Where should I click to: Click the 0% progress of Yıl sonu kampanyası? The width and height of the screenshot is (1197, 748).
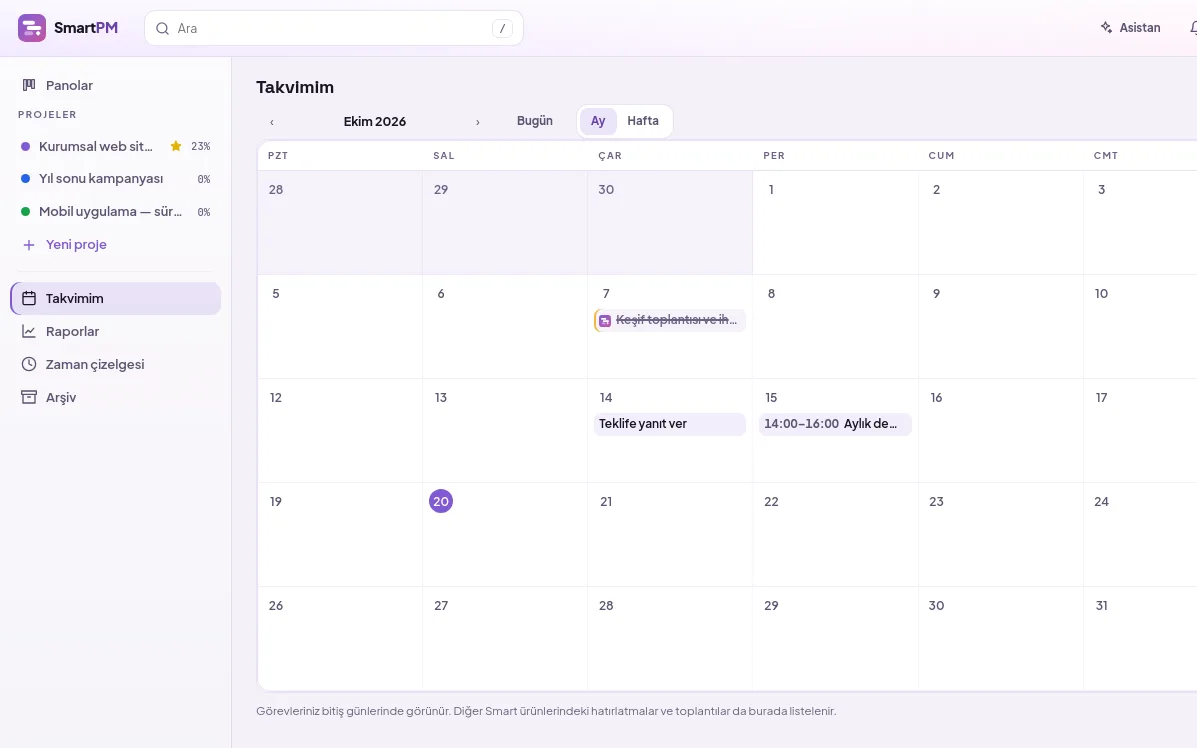click(x=204, y=179)
